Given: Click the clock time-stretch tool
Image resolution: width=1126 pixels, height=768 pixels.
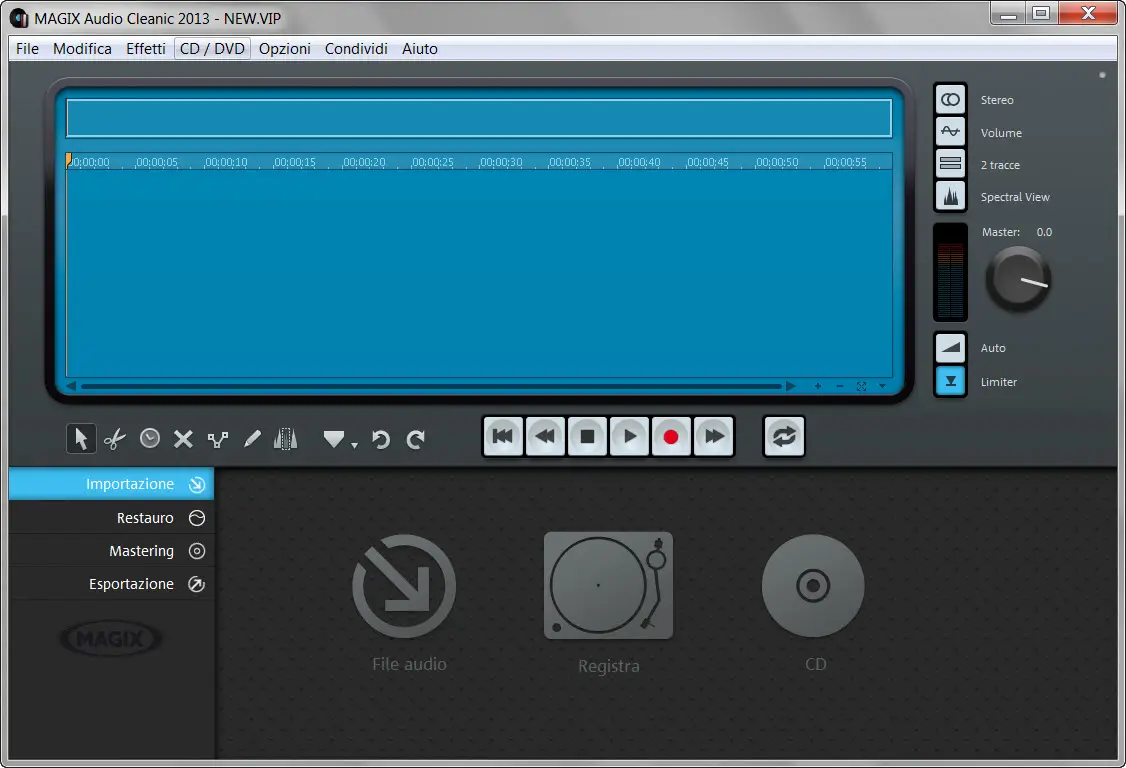Looking at the screenshot, I should click(149, 438).
